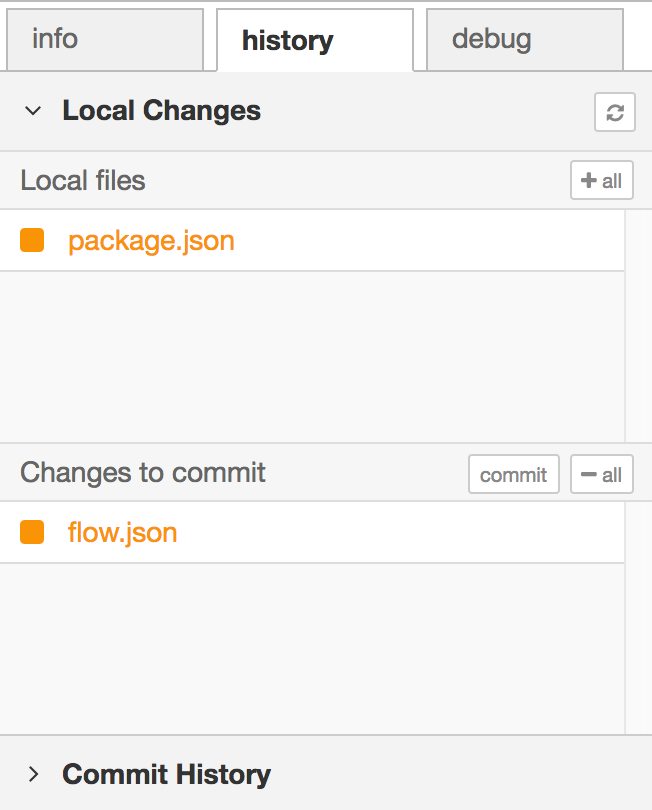Screen dimensions: 652x810
Task: Click the orange status icon beside flow.json
Action: coord(32,532)
